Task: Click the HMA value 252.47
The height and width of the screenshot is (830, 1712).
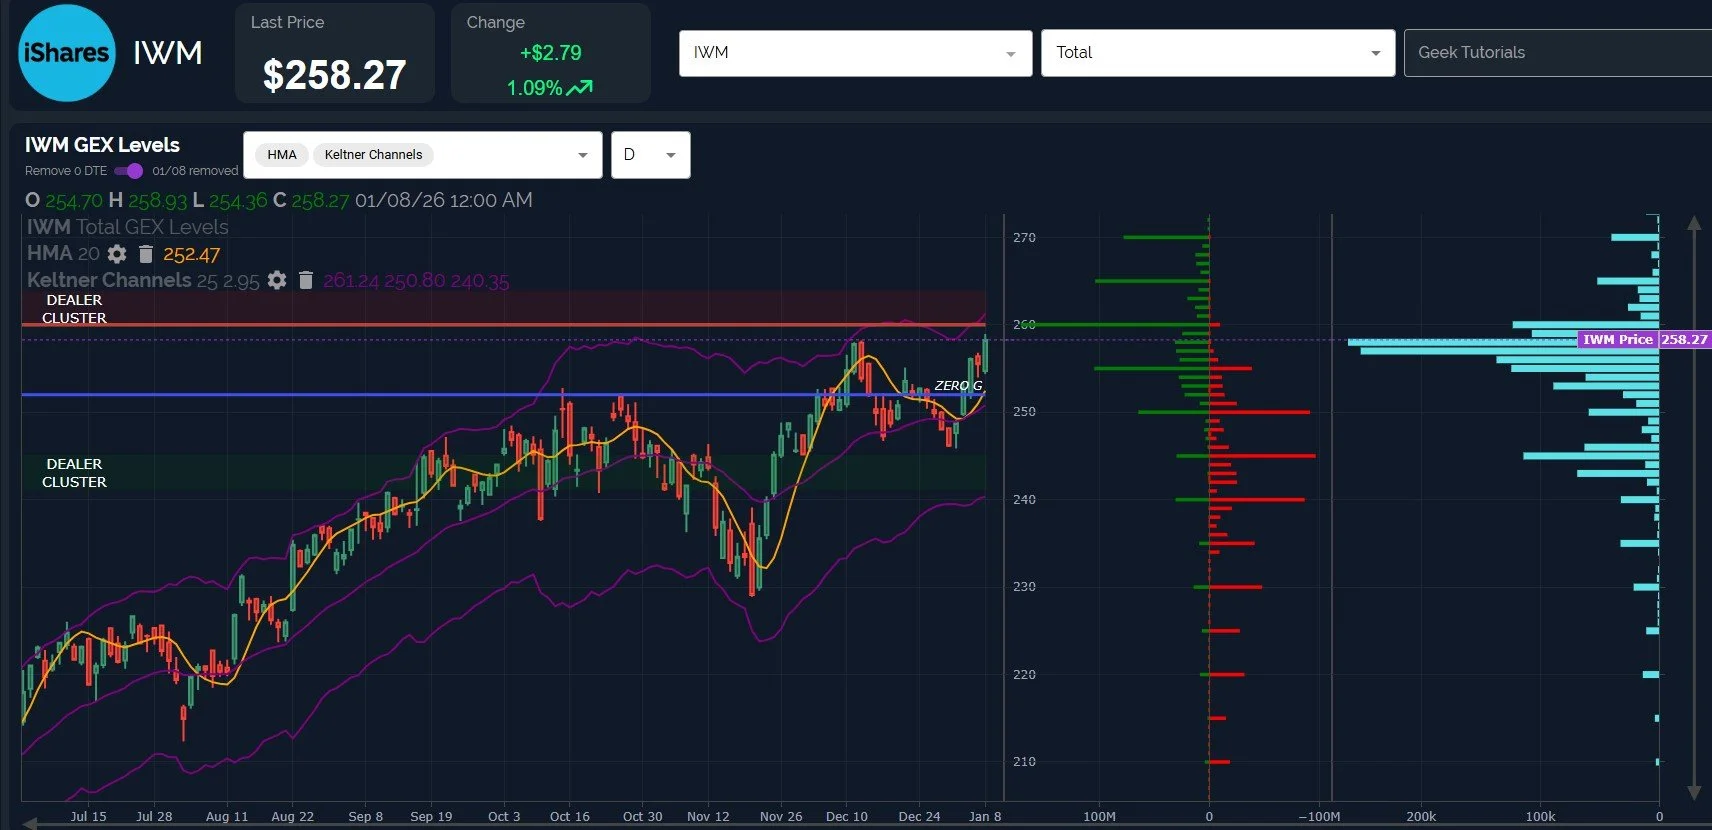Action: point(191,254)
